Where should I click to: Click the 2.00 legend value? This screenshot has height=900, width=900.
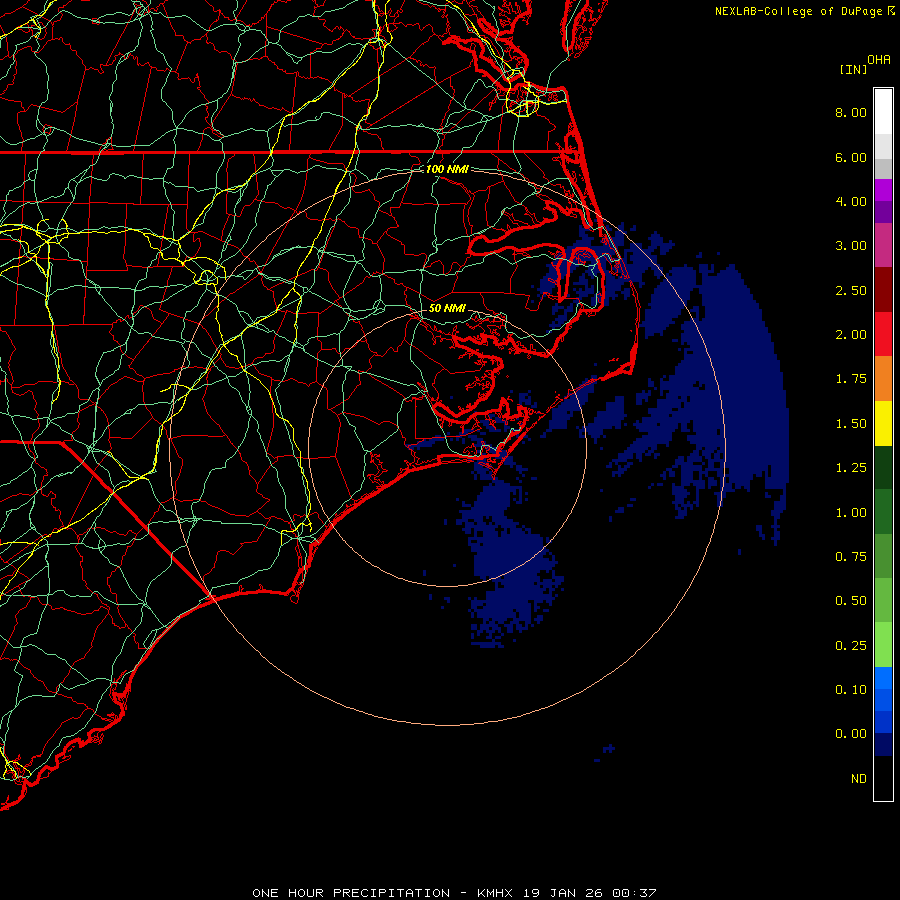pos(851,335)
